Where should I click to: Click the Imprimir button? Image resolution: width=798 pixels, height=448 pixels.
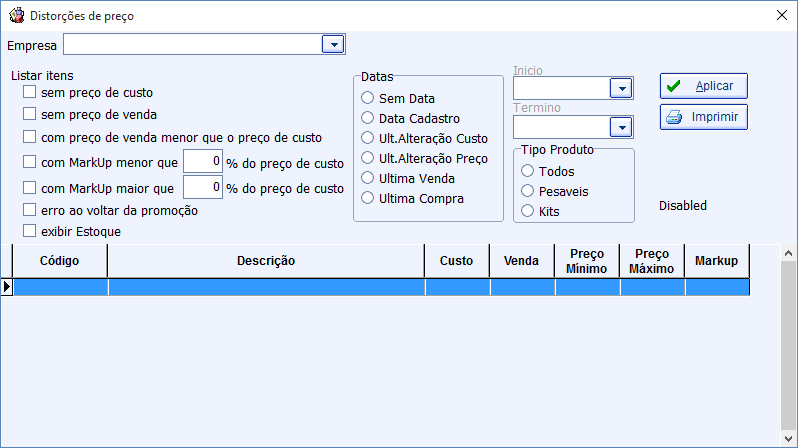pos(704,117)
